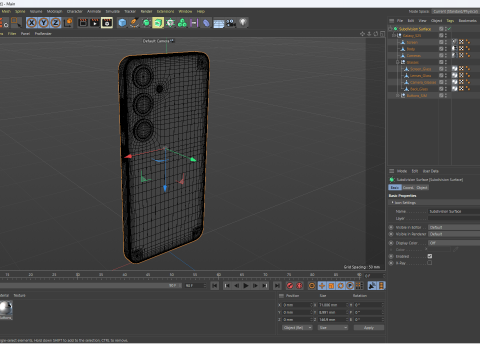Toggle Scale keyframing icon
This screenshot has height=360, width=480.
tap(331, 286)
